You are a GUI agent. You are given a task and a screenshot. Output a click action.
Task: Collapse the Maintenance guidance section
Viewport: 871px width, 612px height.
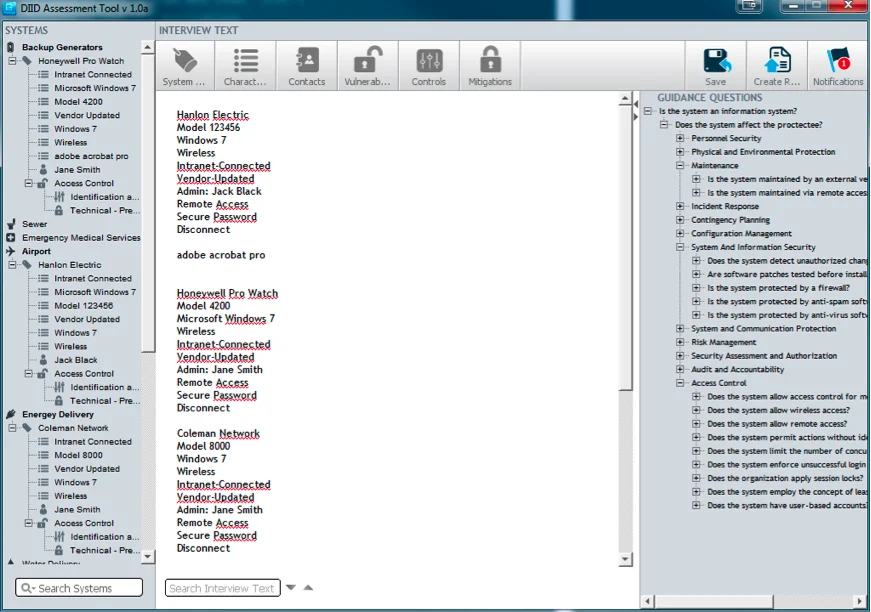pos(678,165)
